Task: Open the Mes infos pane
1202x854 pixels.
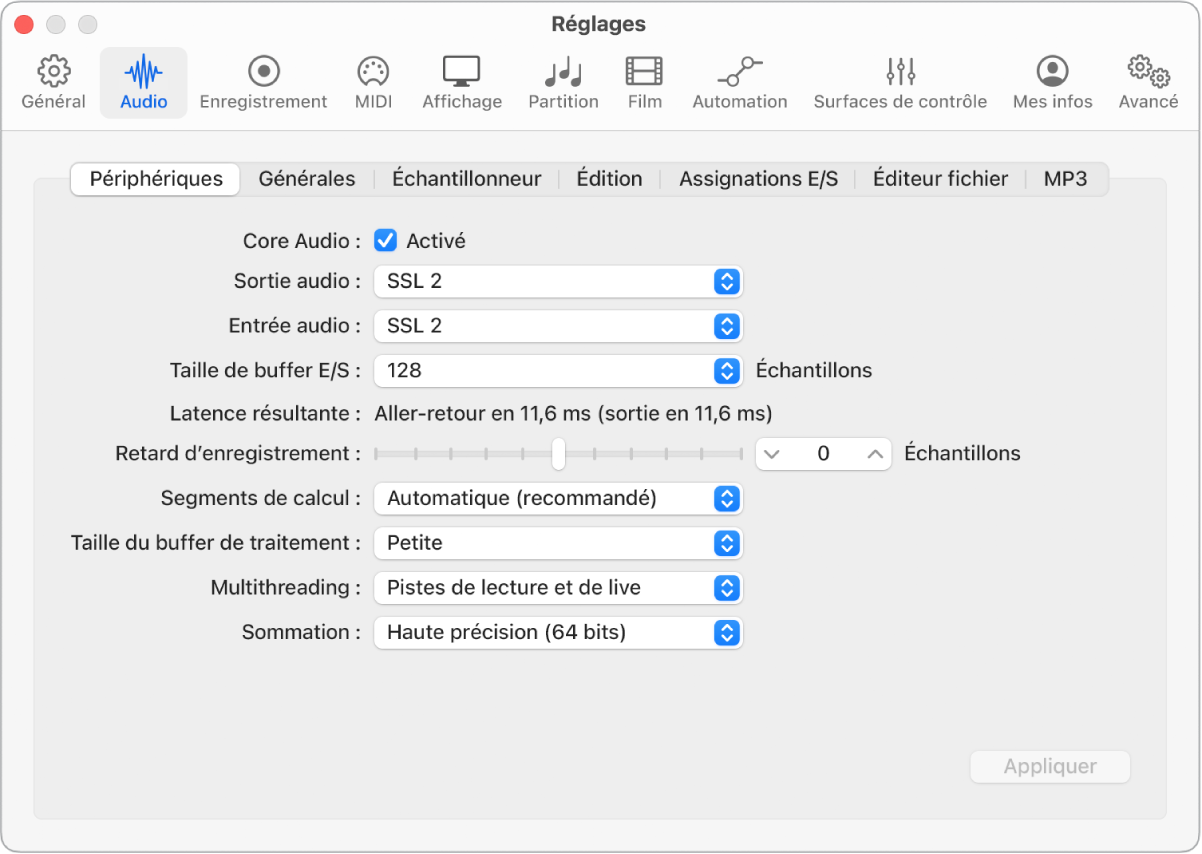Action: point(1052,81)
